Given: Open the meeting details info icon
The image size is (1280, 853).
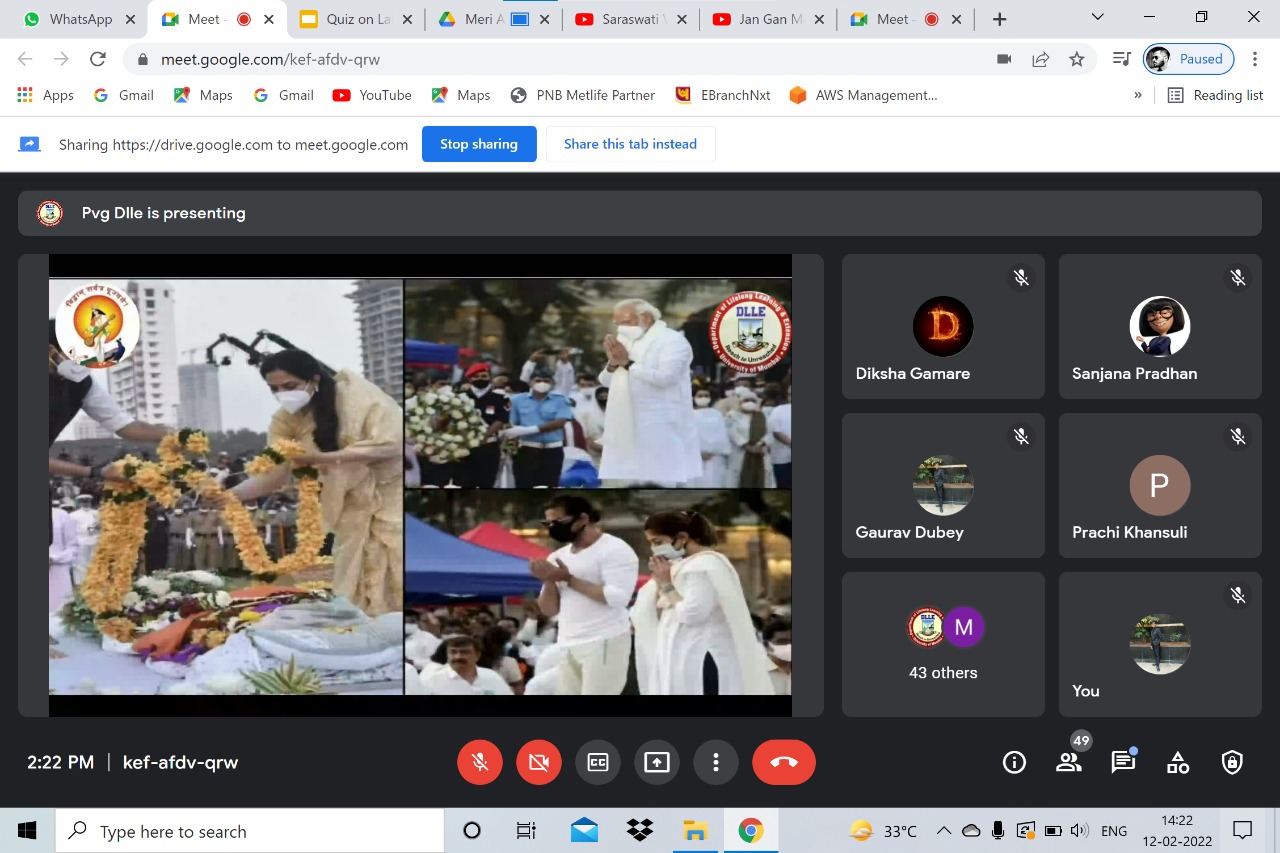Looking at the screenshot, I should pos(1014,763).
